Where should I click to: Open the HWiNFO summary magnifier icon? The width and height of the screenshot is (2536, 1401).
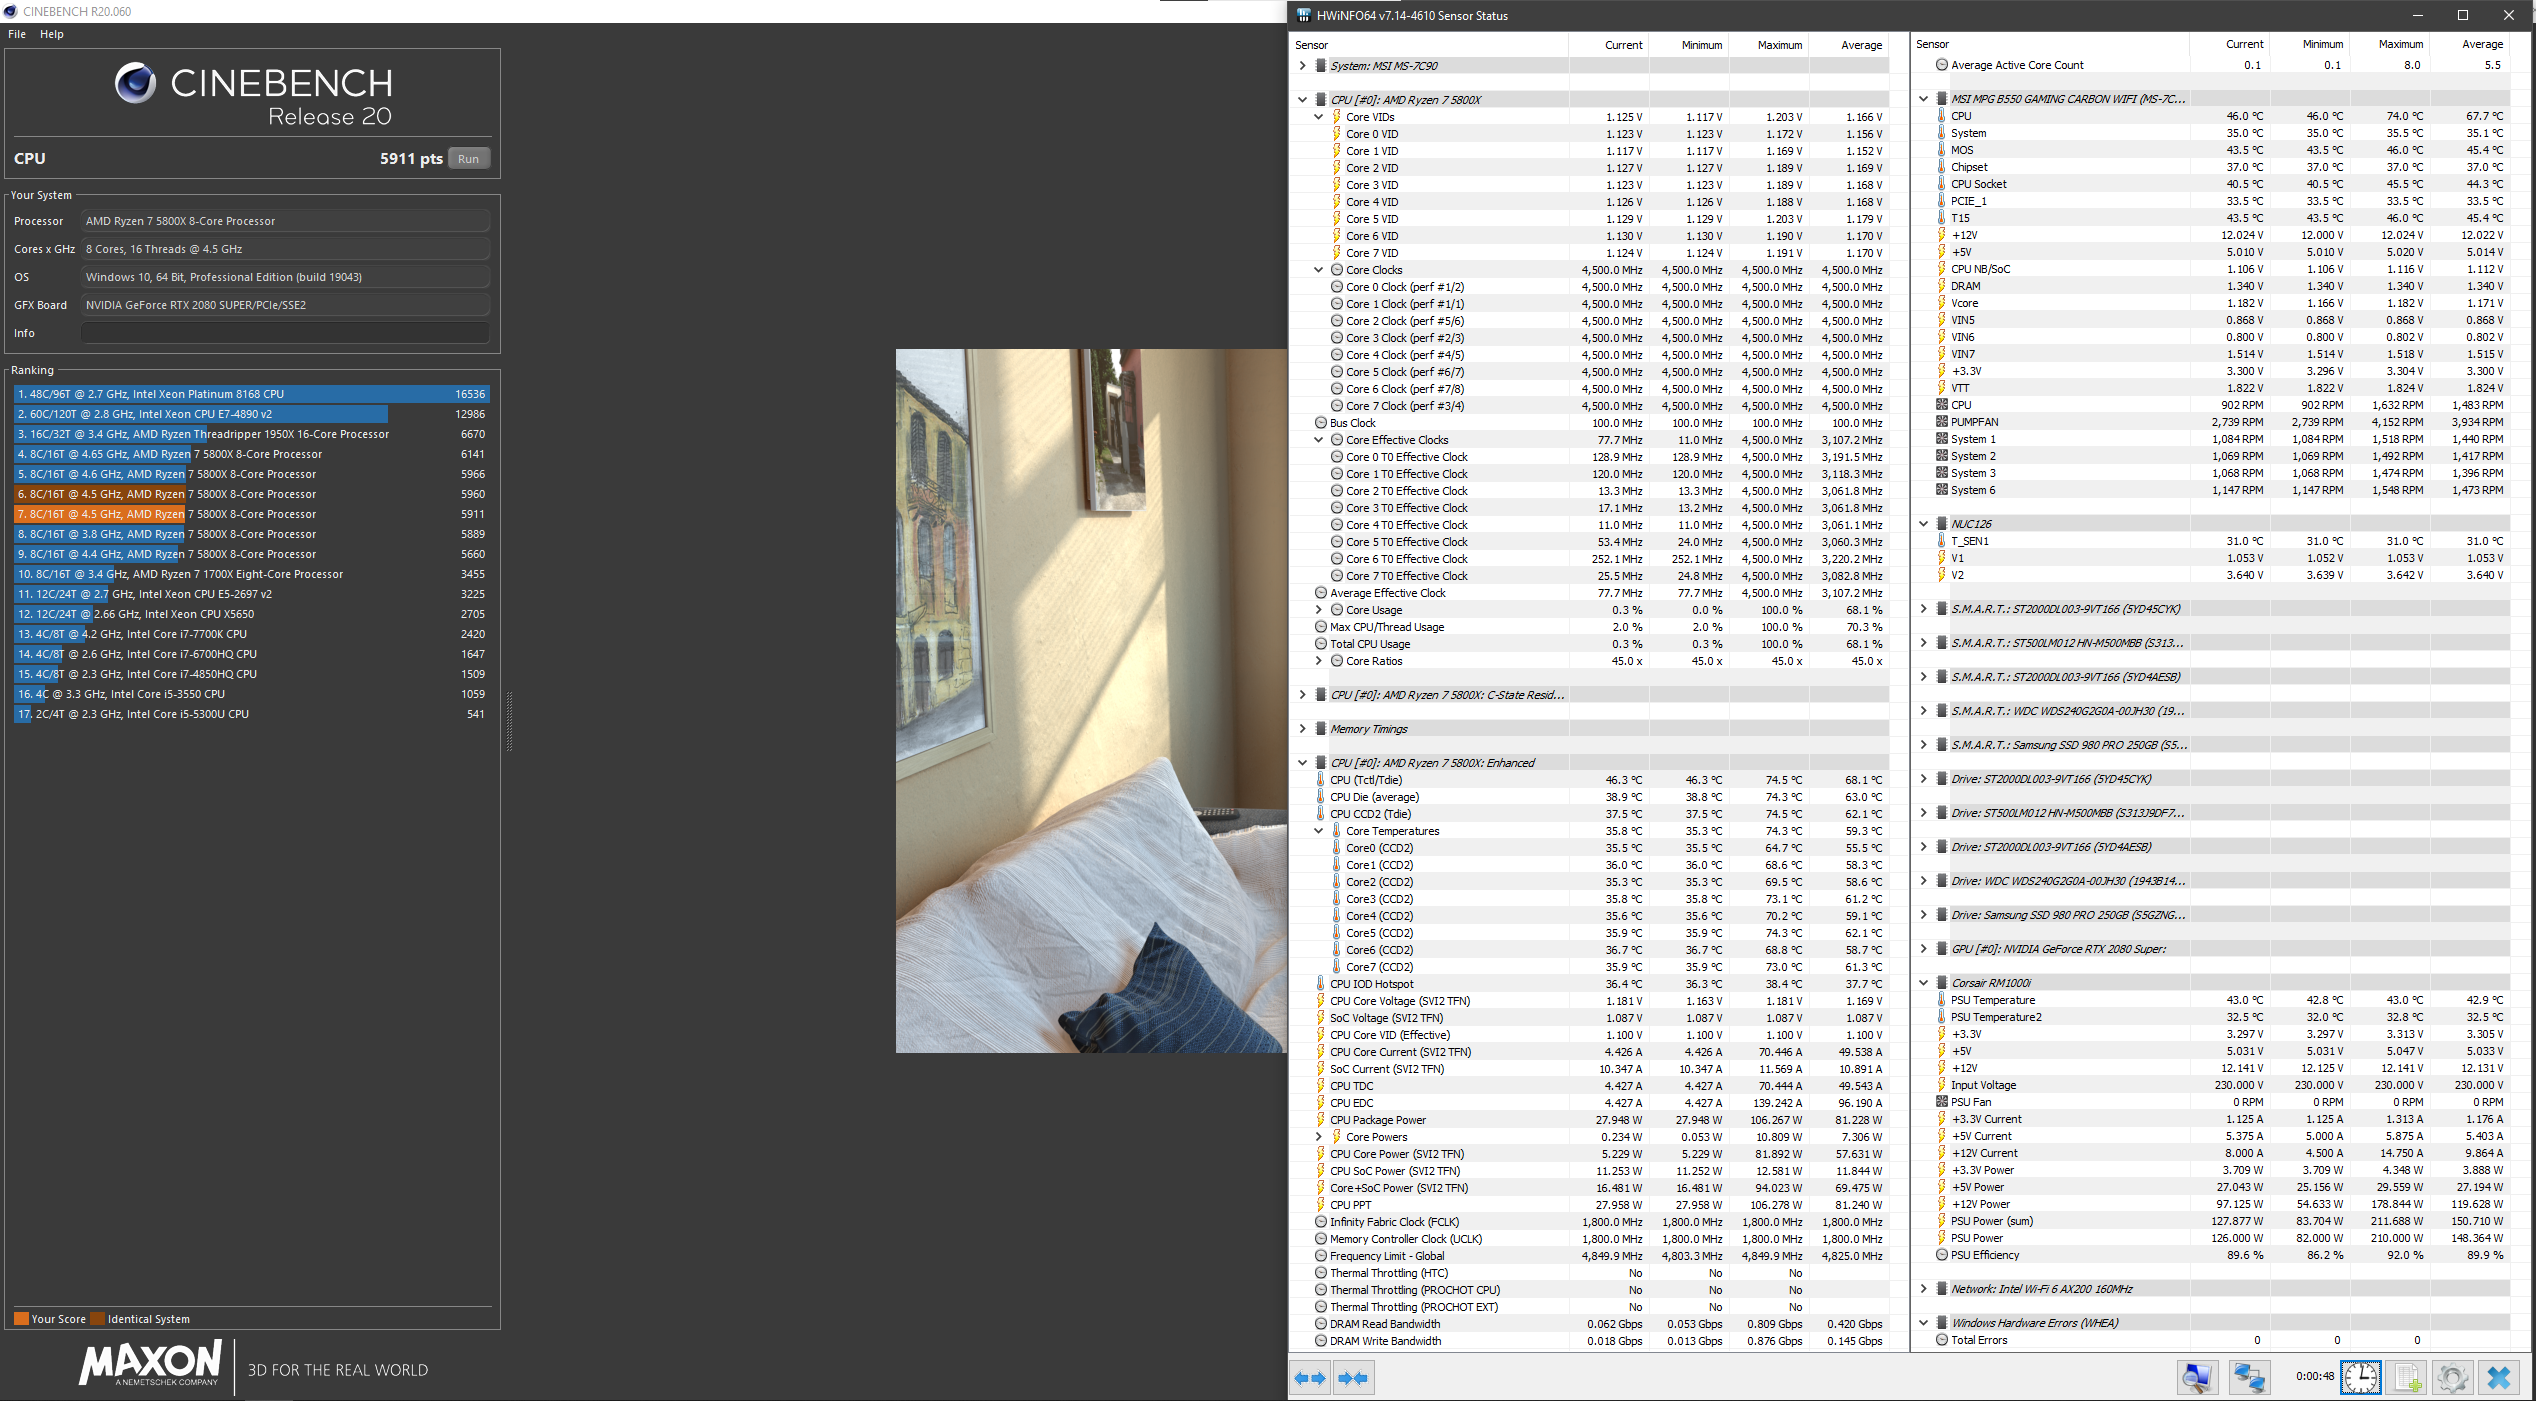coord(2197,1378)
